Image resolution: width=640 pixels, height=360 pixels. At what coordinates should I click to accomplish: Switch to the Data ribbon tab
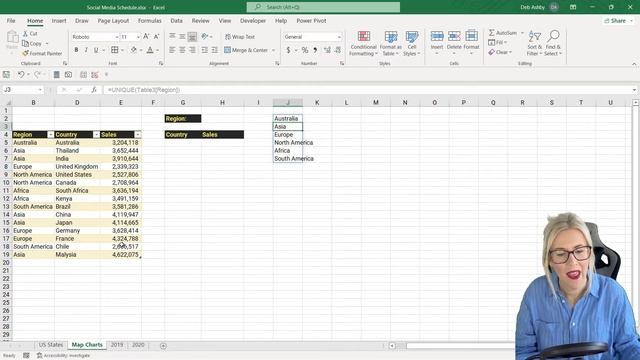[176, 20]
